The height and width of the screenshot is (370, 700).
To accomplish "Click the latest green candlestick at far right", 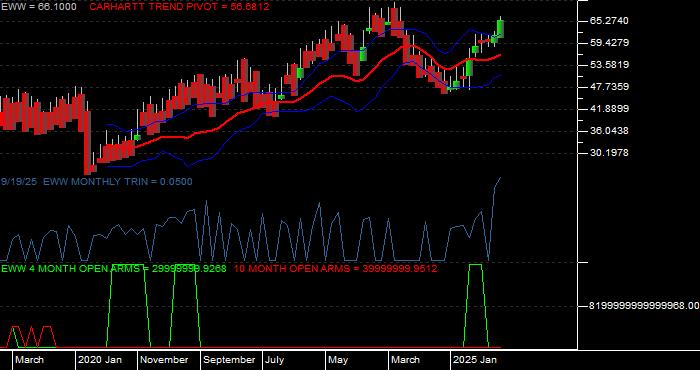I will pyautogui.click(x=500, y=28).
